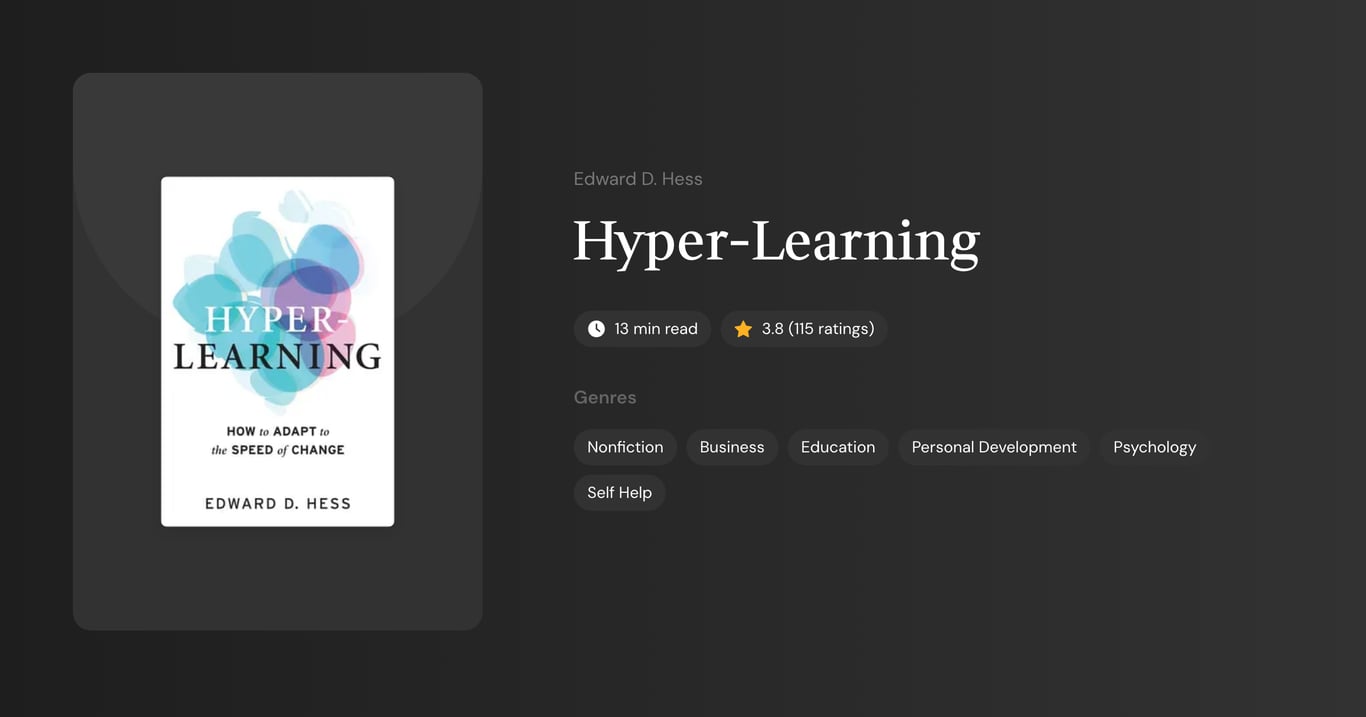The image size is (1366, 717).
Task: Click the rounded book cover card background
Action: click(277, 580)
